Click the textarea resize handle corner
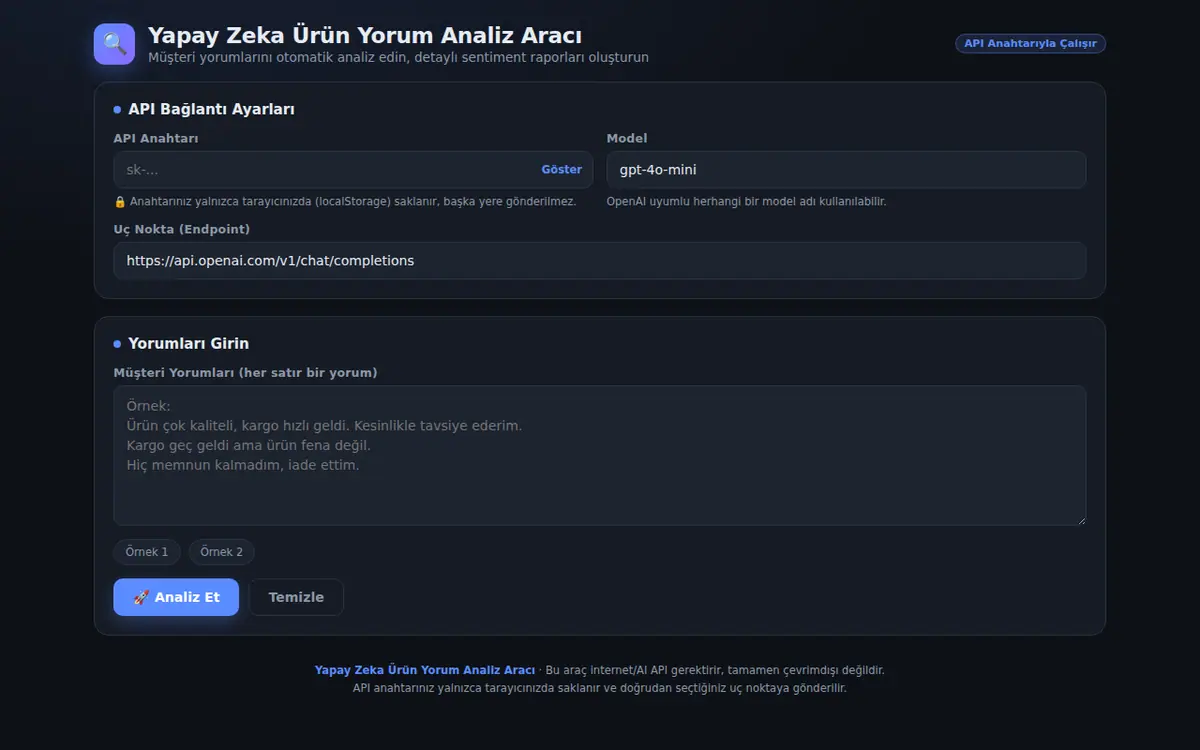Image resolution: width=1200 pixels, height=750 pixels. point(1080,520)
